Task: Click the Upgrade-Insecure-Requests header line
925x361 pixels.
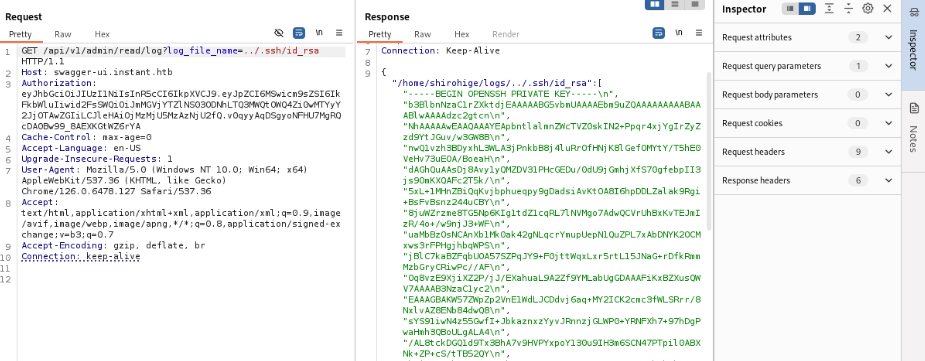Action: 97,159
